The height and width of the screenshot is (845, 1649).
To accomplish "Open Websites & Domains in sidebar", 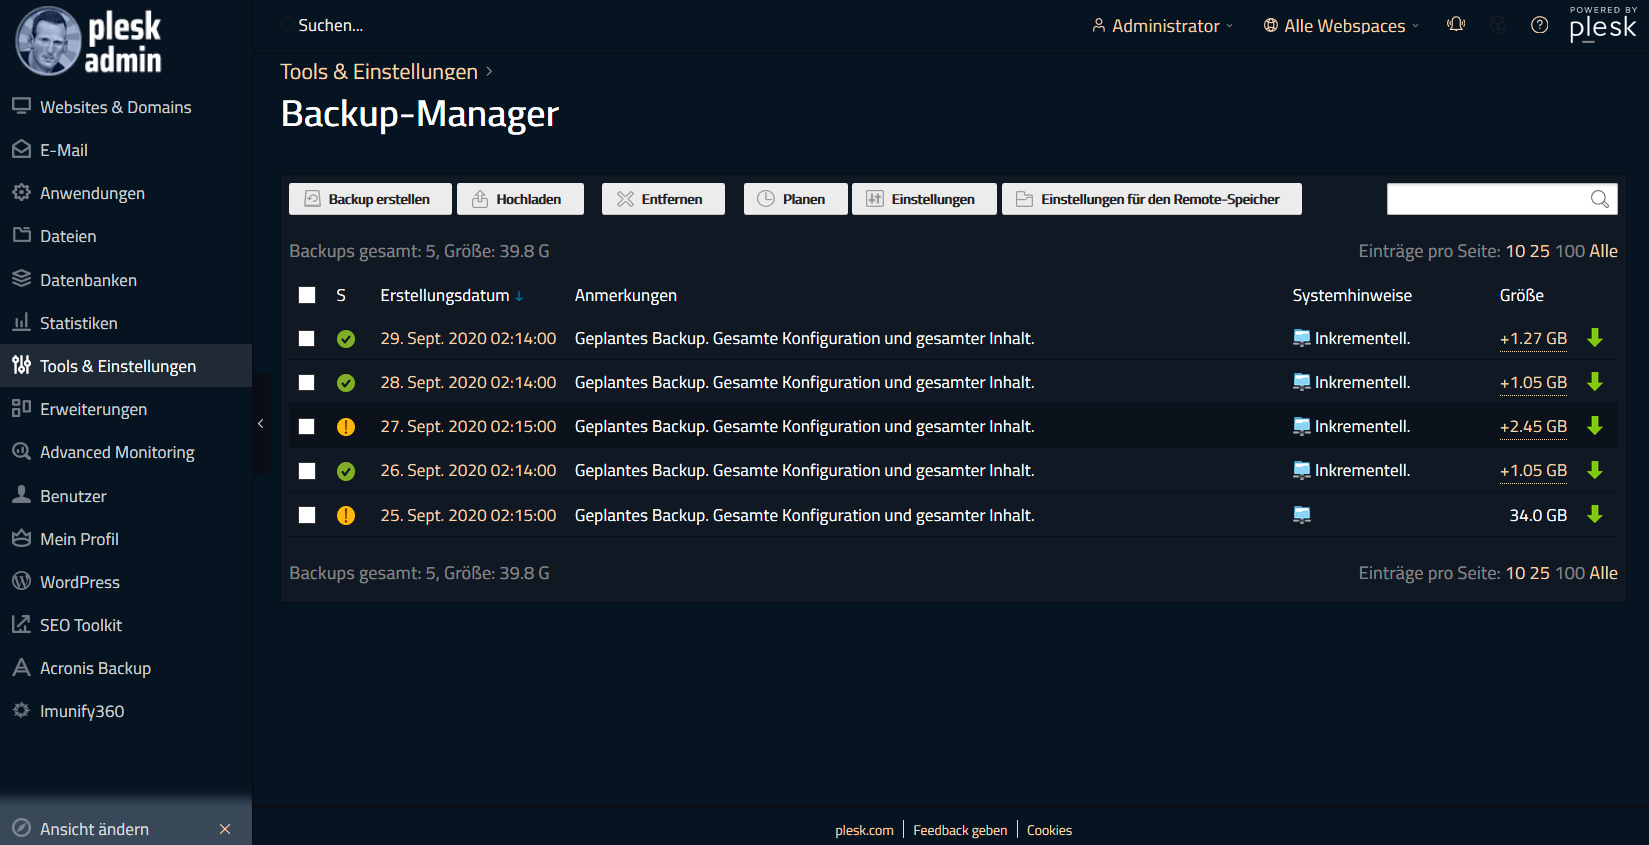I will [115, 107].
